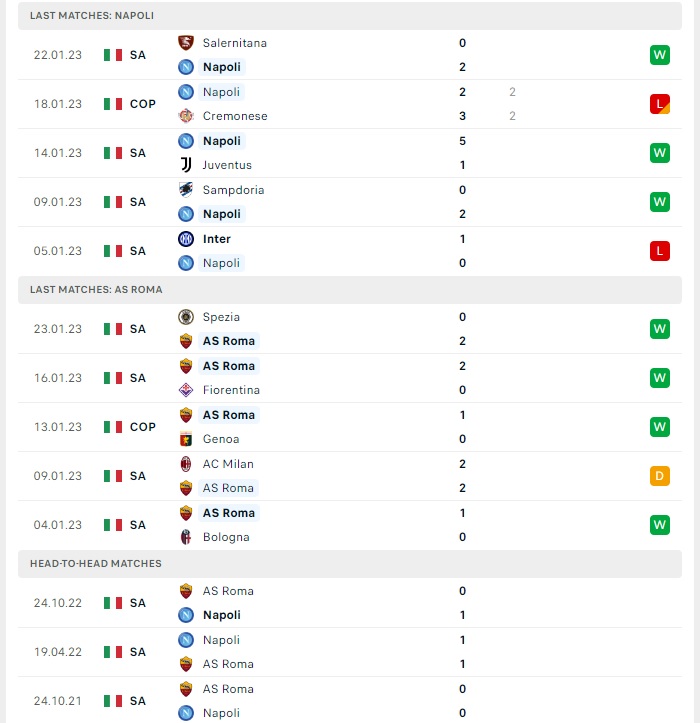700x723 pixels.
Task: Click the Inter club badge
Action: pyautogui.click(x=186, y=239)
